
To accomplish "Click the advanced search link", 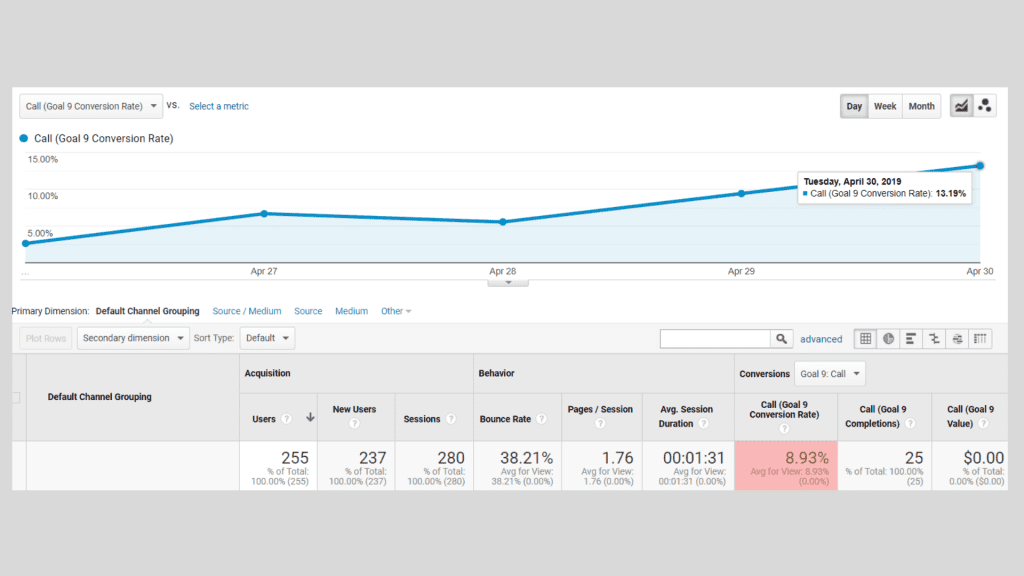I will [x=821, y=339].
